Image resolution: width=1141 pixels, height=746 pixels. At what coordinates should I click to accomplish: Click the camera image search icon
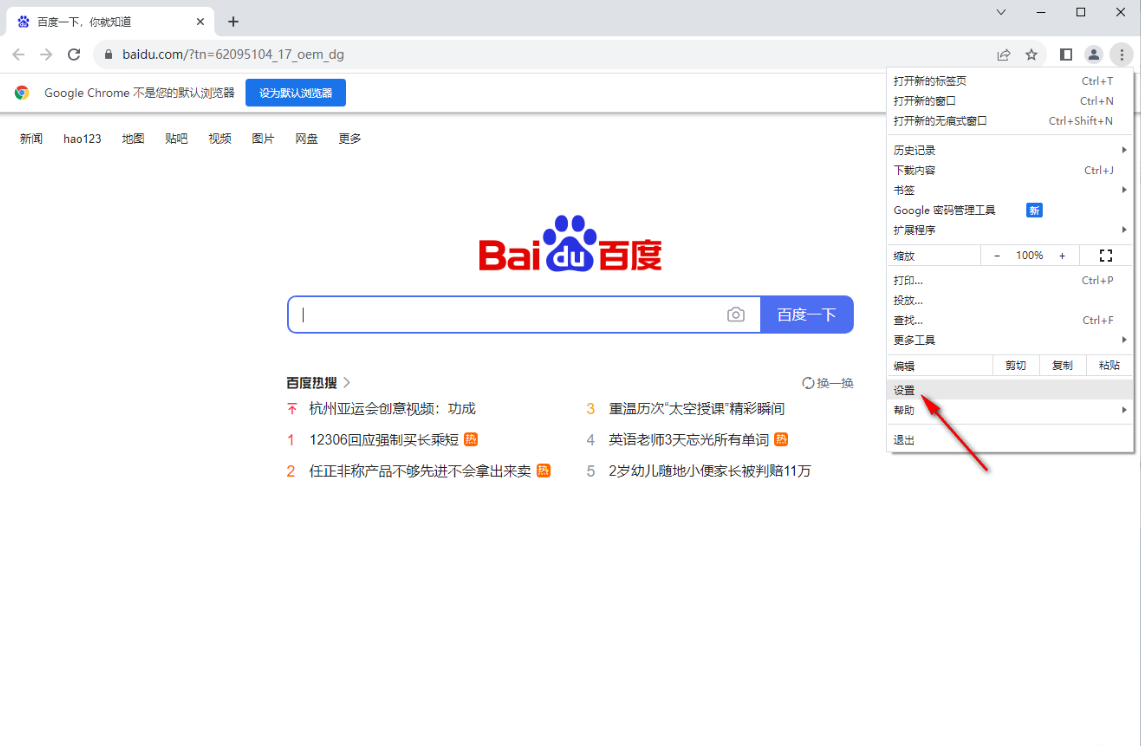tap(736, 314)
